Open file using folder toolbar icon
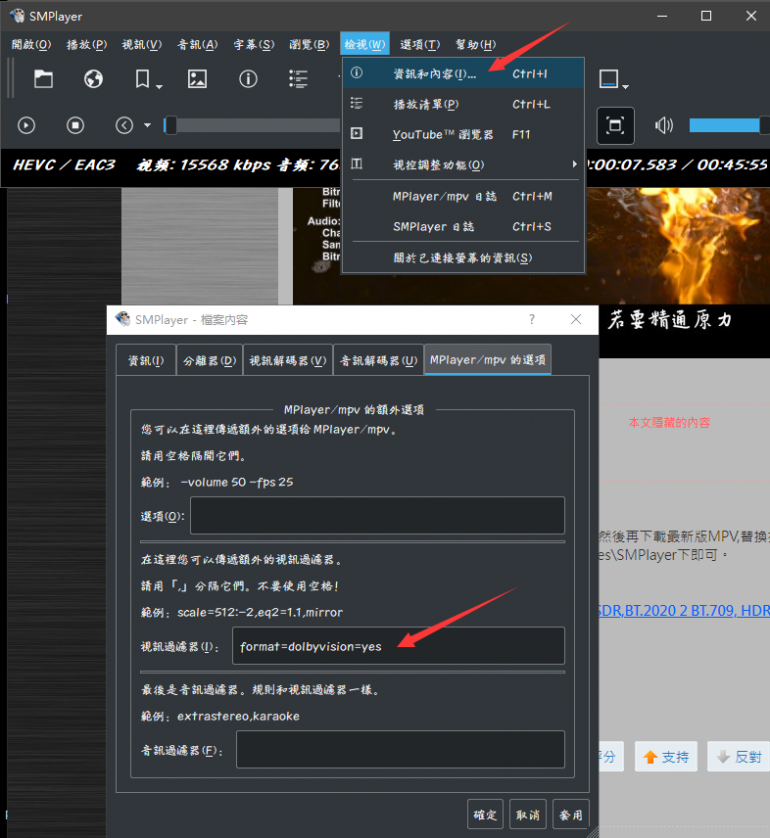770x838 pixels. tap(43, 79)
